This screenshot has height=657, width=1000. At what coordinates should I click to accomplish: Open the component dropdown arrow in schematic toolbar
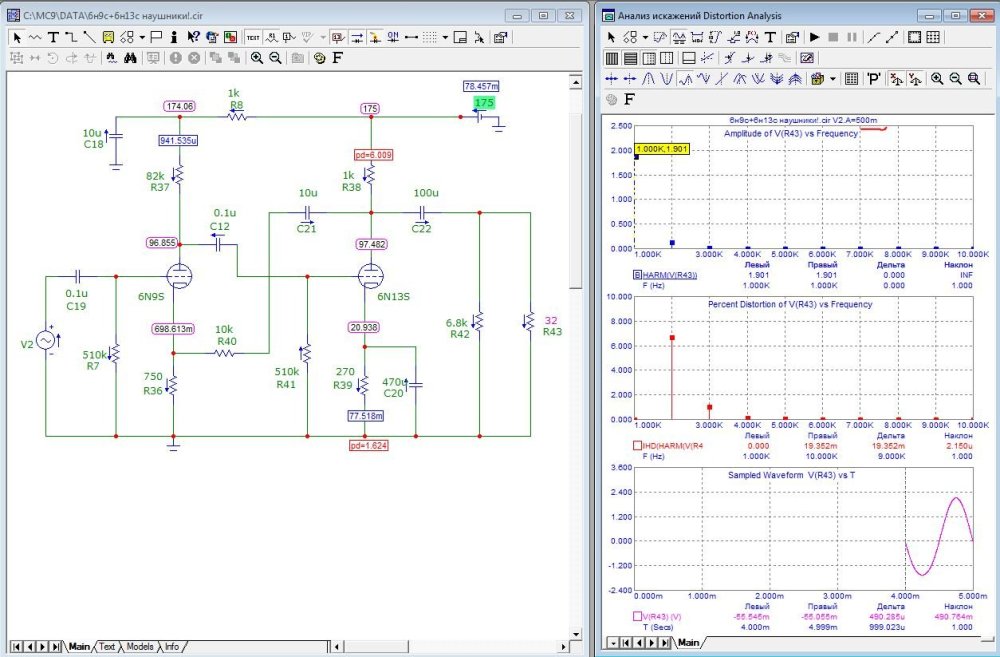pos(143,37)
